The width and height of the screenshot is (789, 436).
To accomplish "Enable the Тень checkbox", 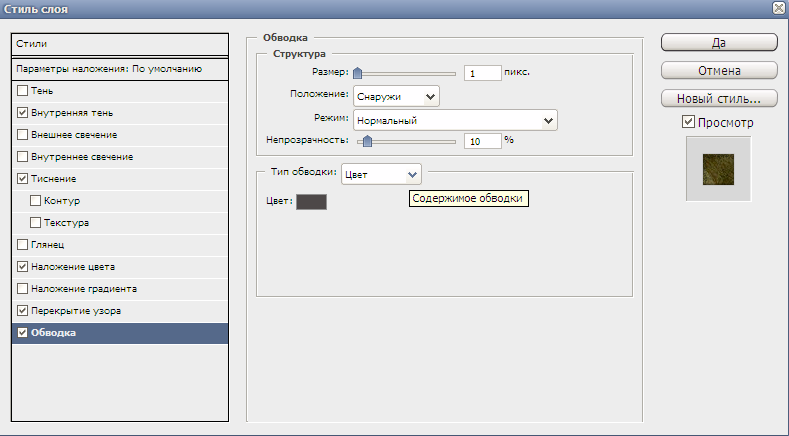I will (22, 91).
